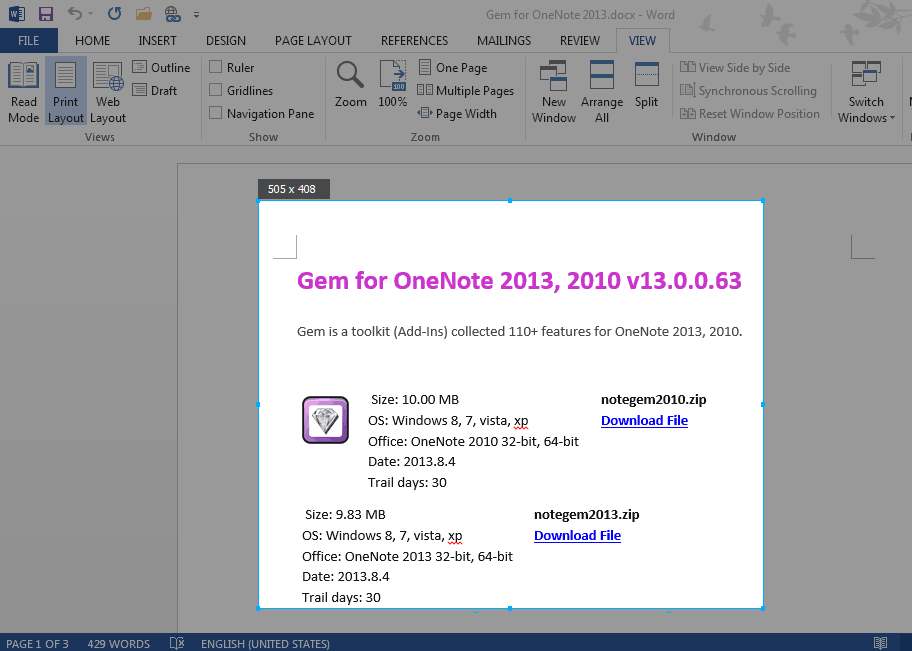Split the document window
Image resolution: width=912 pixels, height=651 pixels.
[646, 85]
